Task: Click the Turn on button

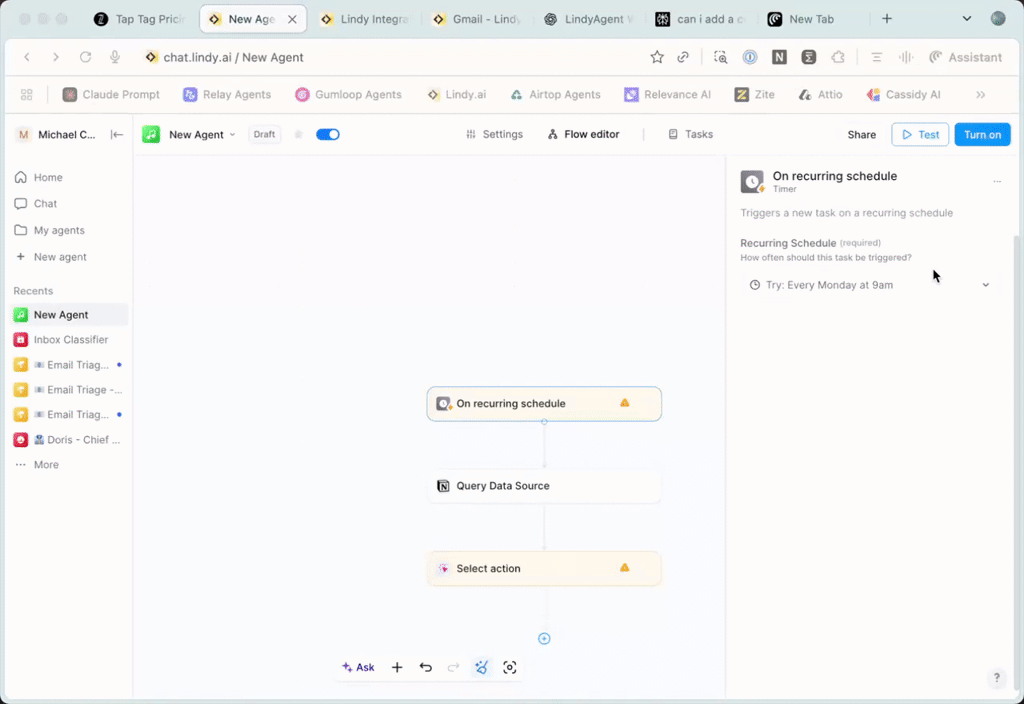Action: click(x=982, y=134)
